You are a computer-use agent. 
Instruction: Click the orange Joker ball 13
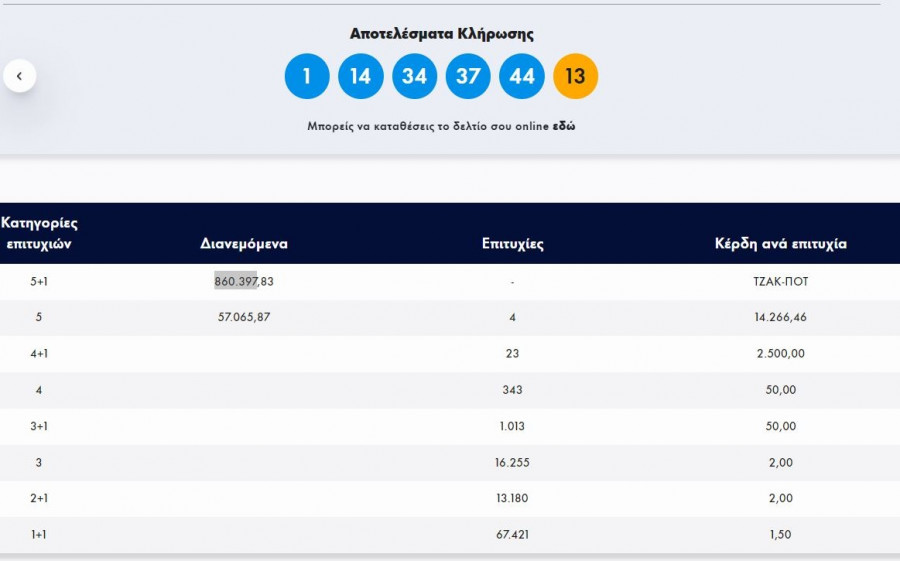click(x=575, y=76)
